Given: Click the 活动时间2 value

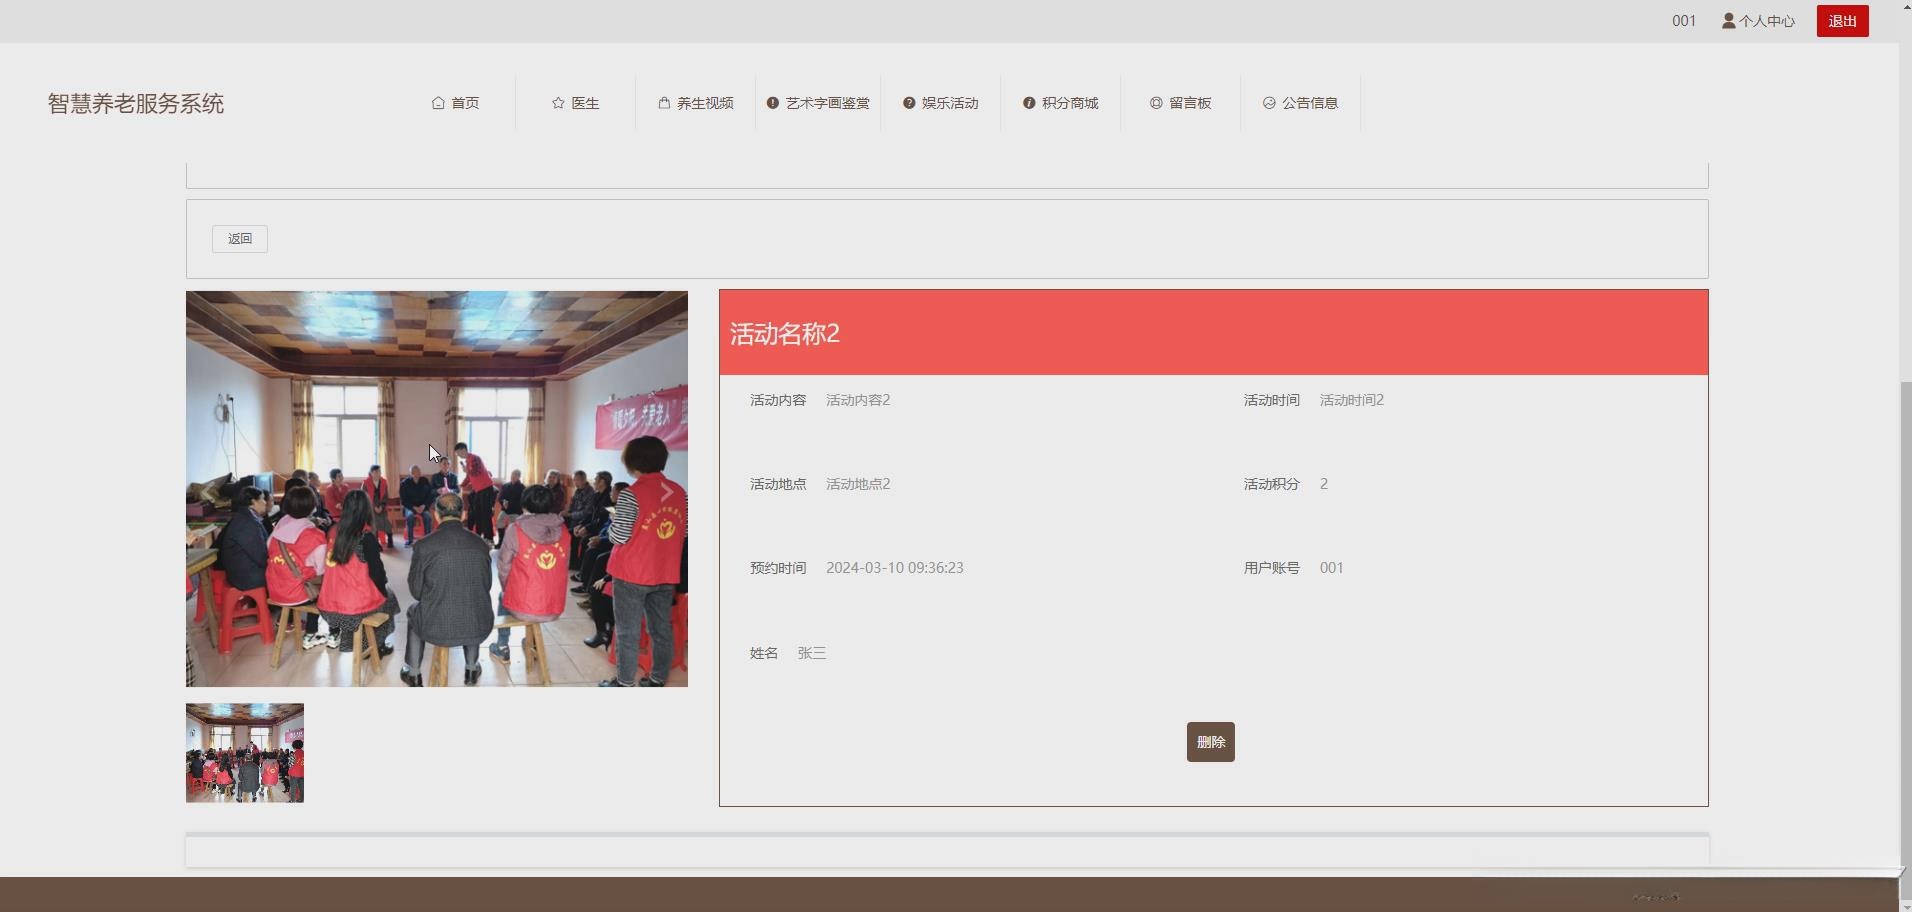Looking at the screenshot, I should 1352,400.
